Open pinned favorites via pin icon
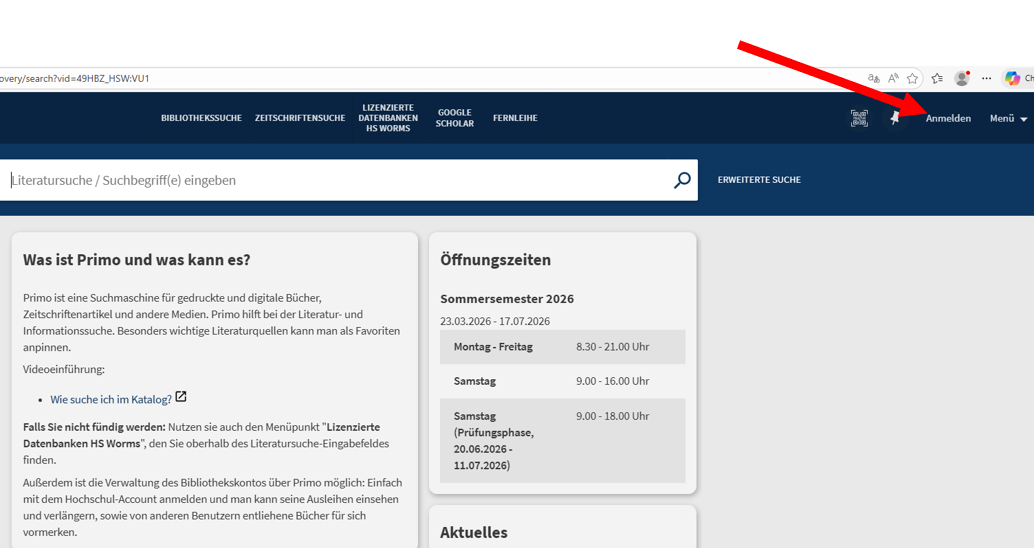1034x548 pixels. [895, 118]
